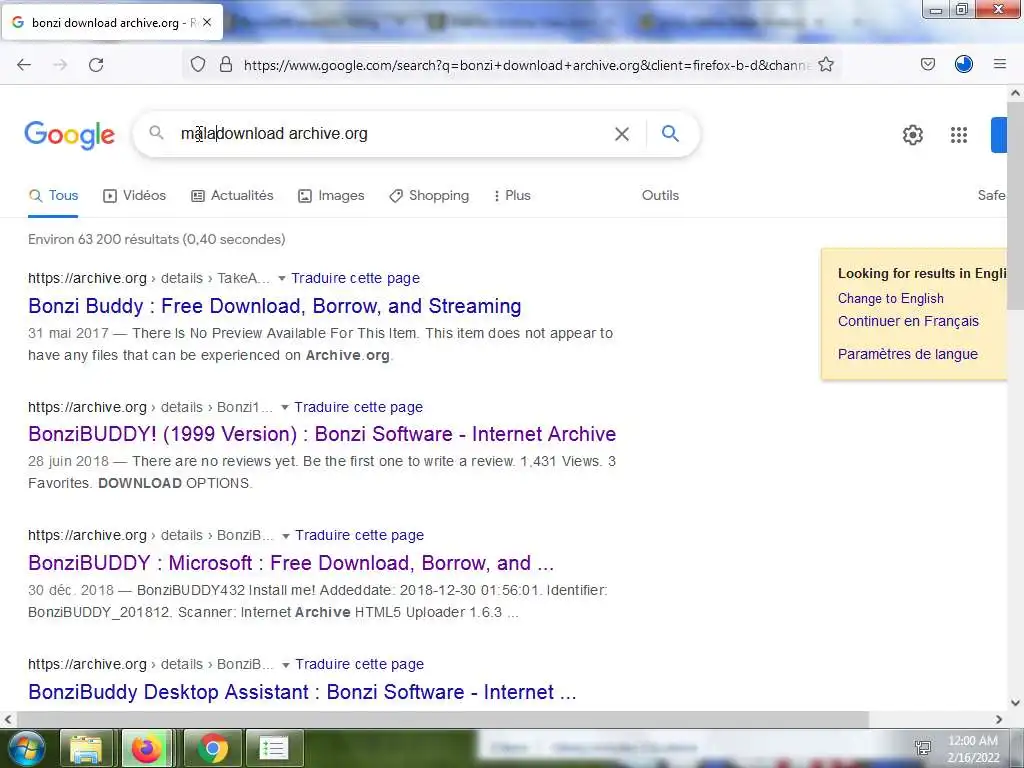Click the horizontal scrollbar right arrow

pos(999,720)
